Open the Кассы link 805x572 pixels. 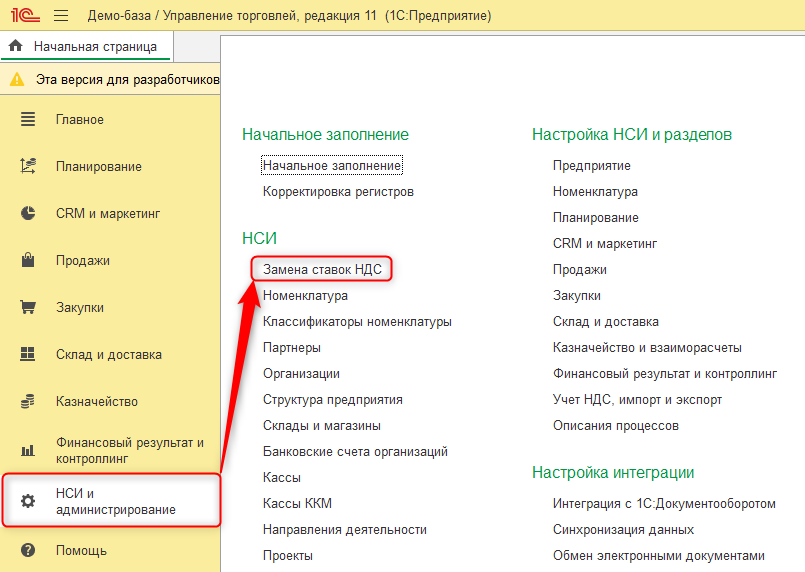[x=282, y=478]
